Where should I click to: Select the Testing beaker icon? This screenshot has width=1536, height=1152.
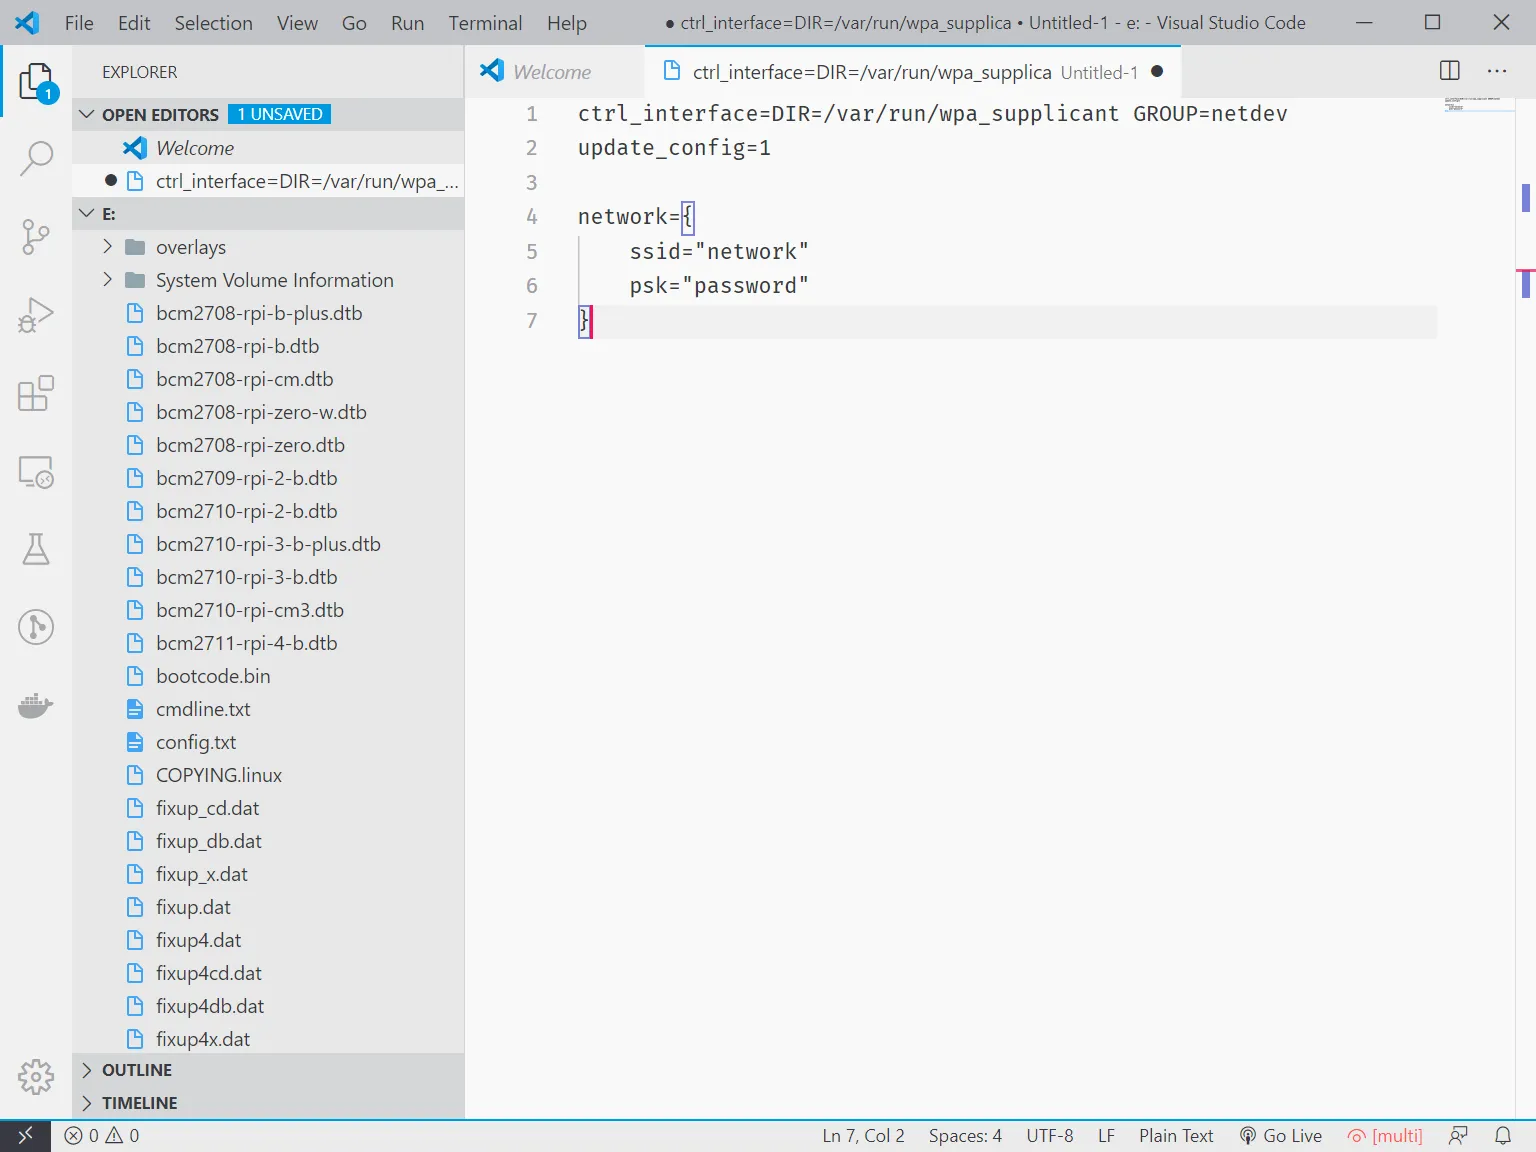coord(36,549)
